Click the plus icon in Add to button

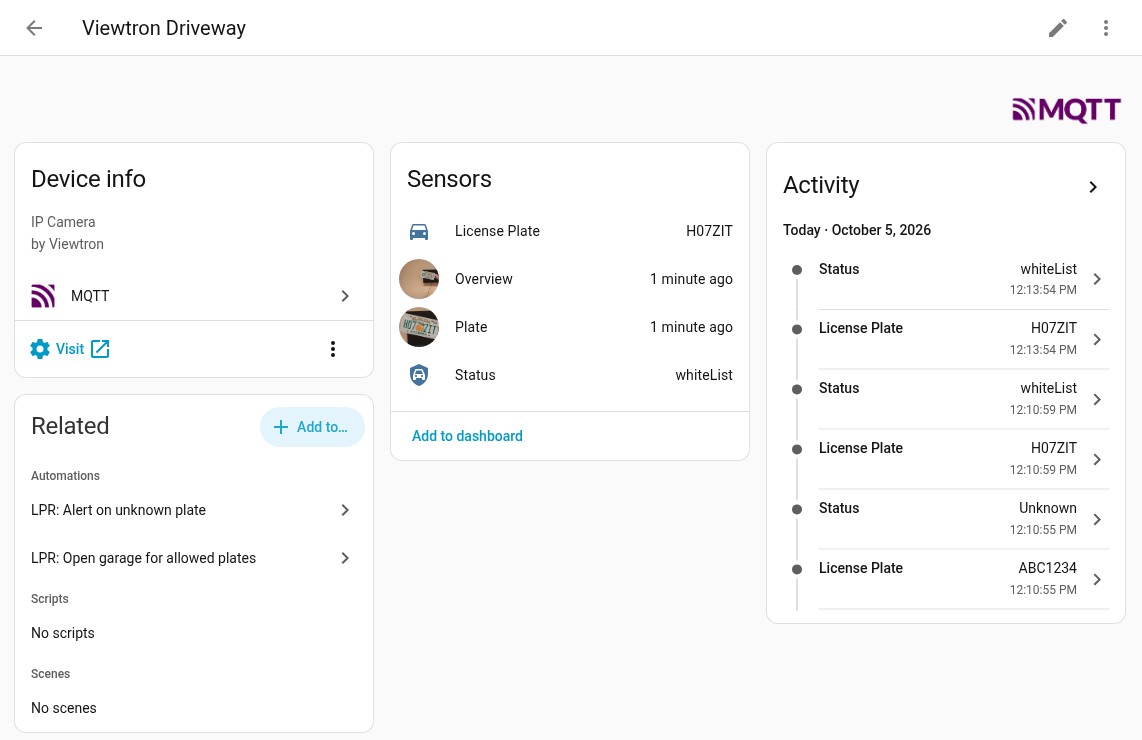point(281,427)
